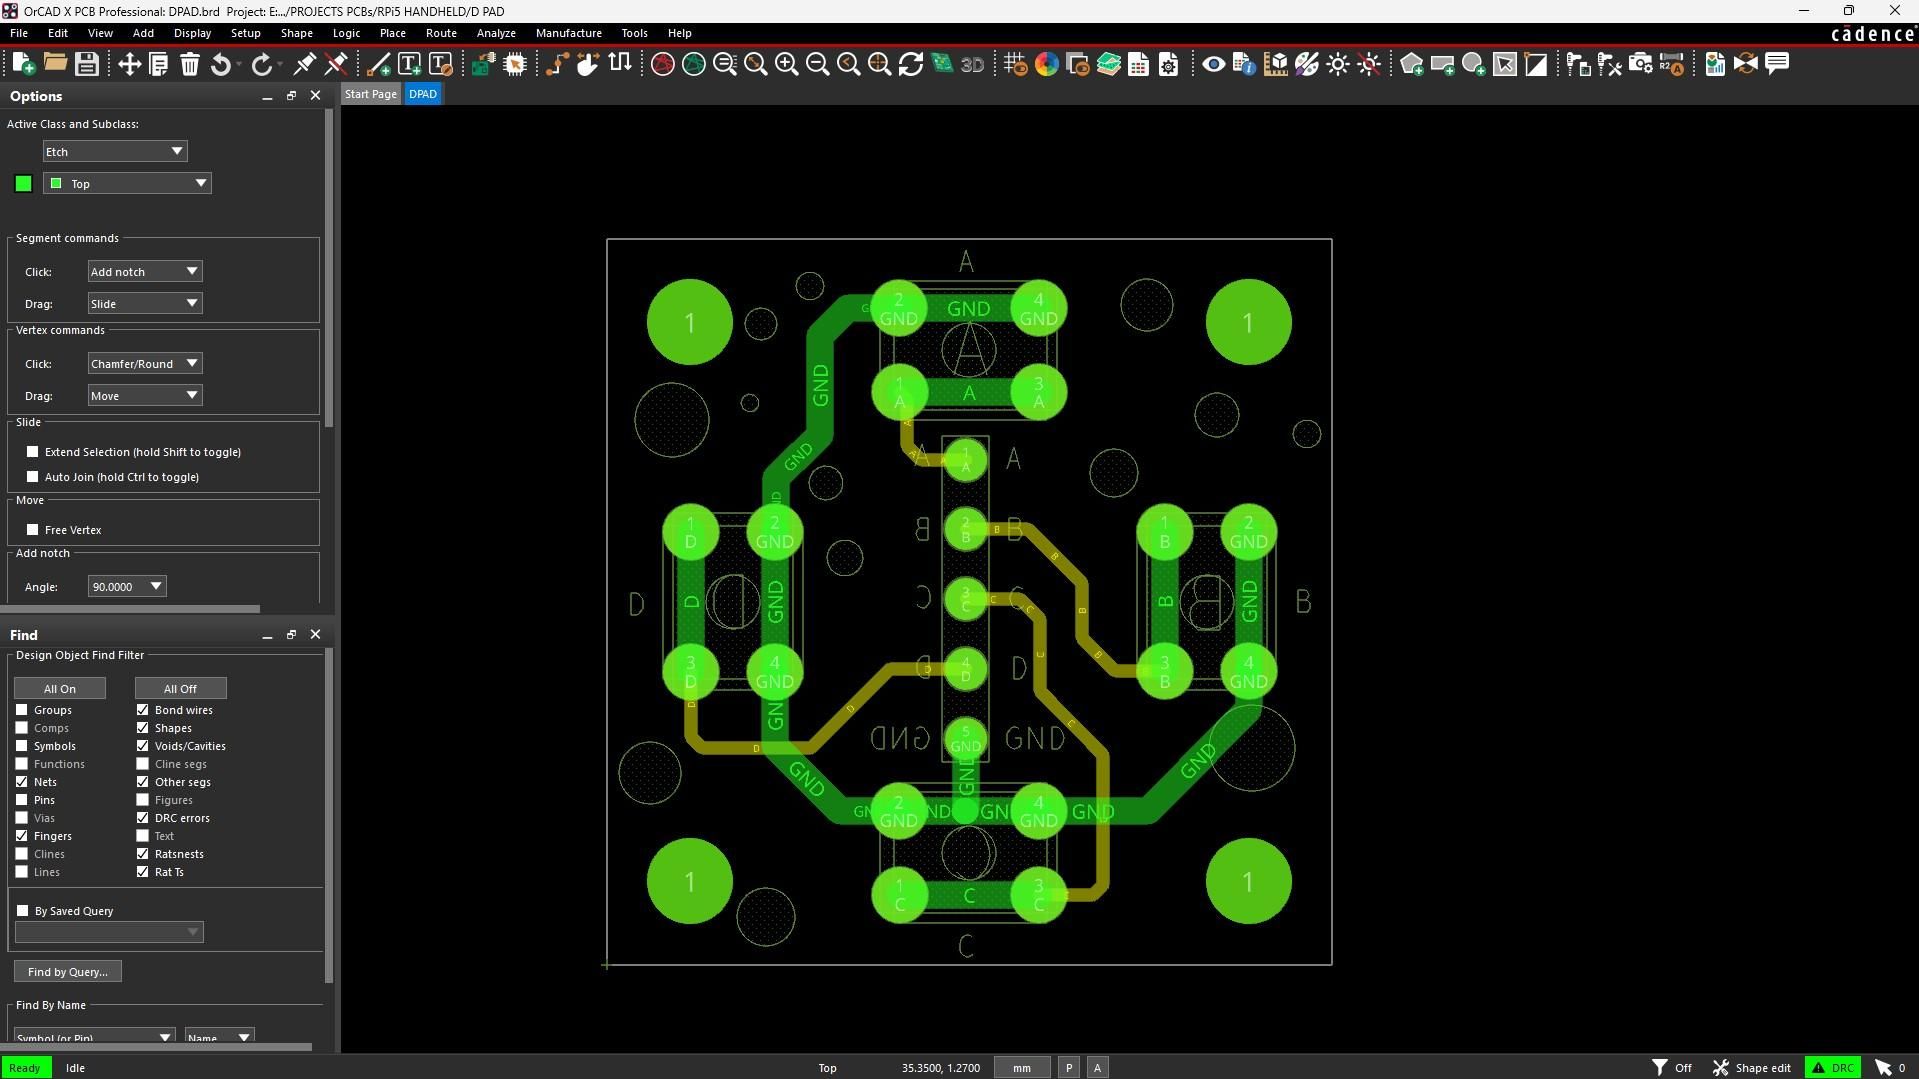The image size is (1919, 1079).
Task: Switch to the Start Page tab
Action: (x=370, y=94)
